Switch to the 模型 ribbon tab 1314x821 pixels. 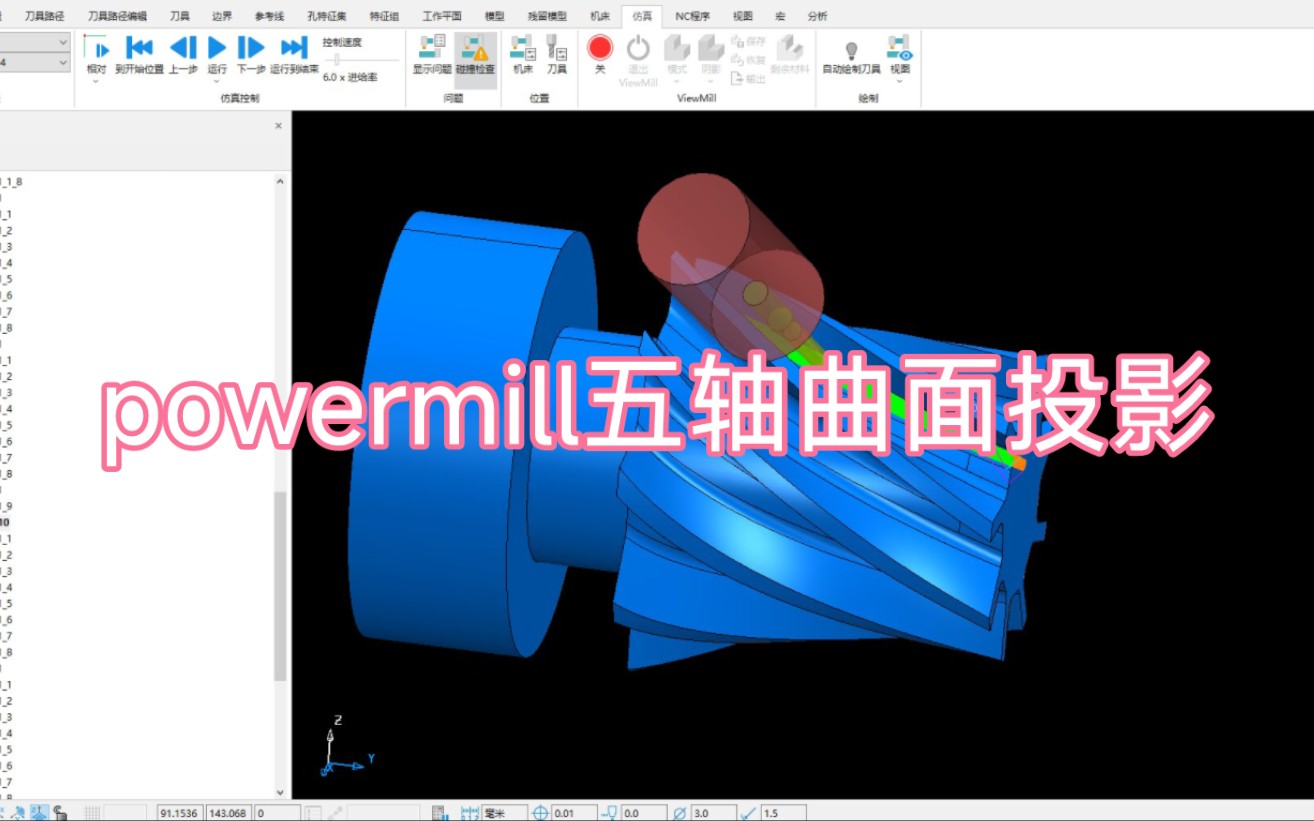[x=495, y=16]
